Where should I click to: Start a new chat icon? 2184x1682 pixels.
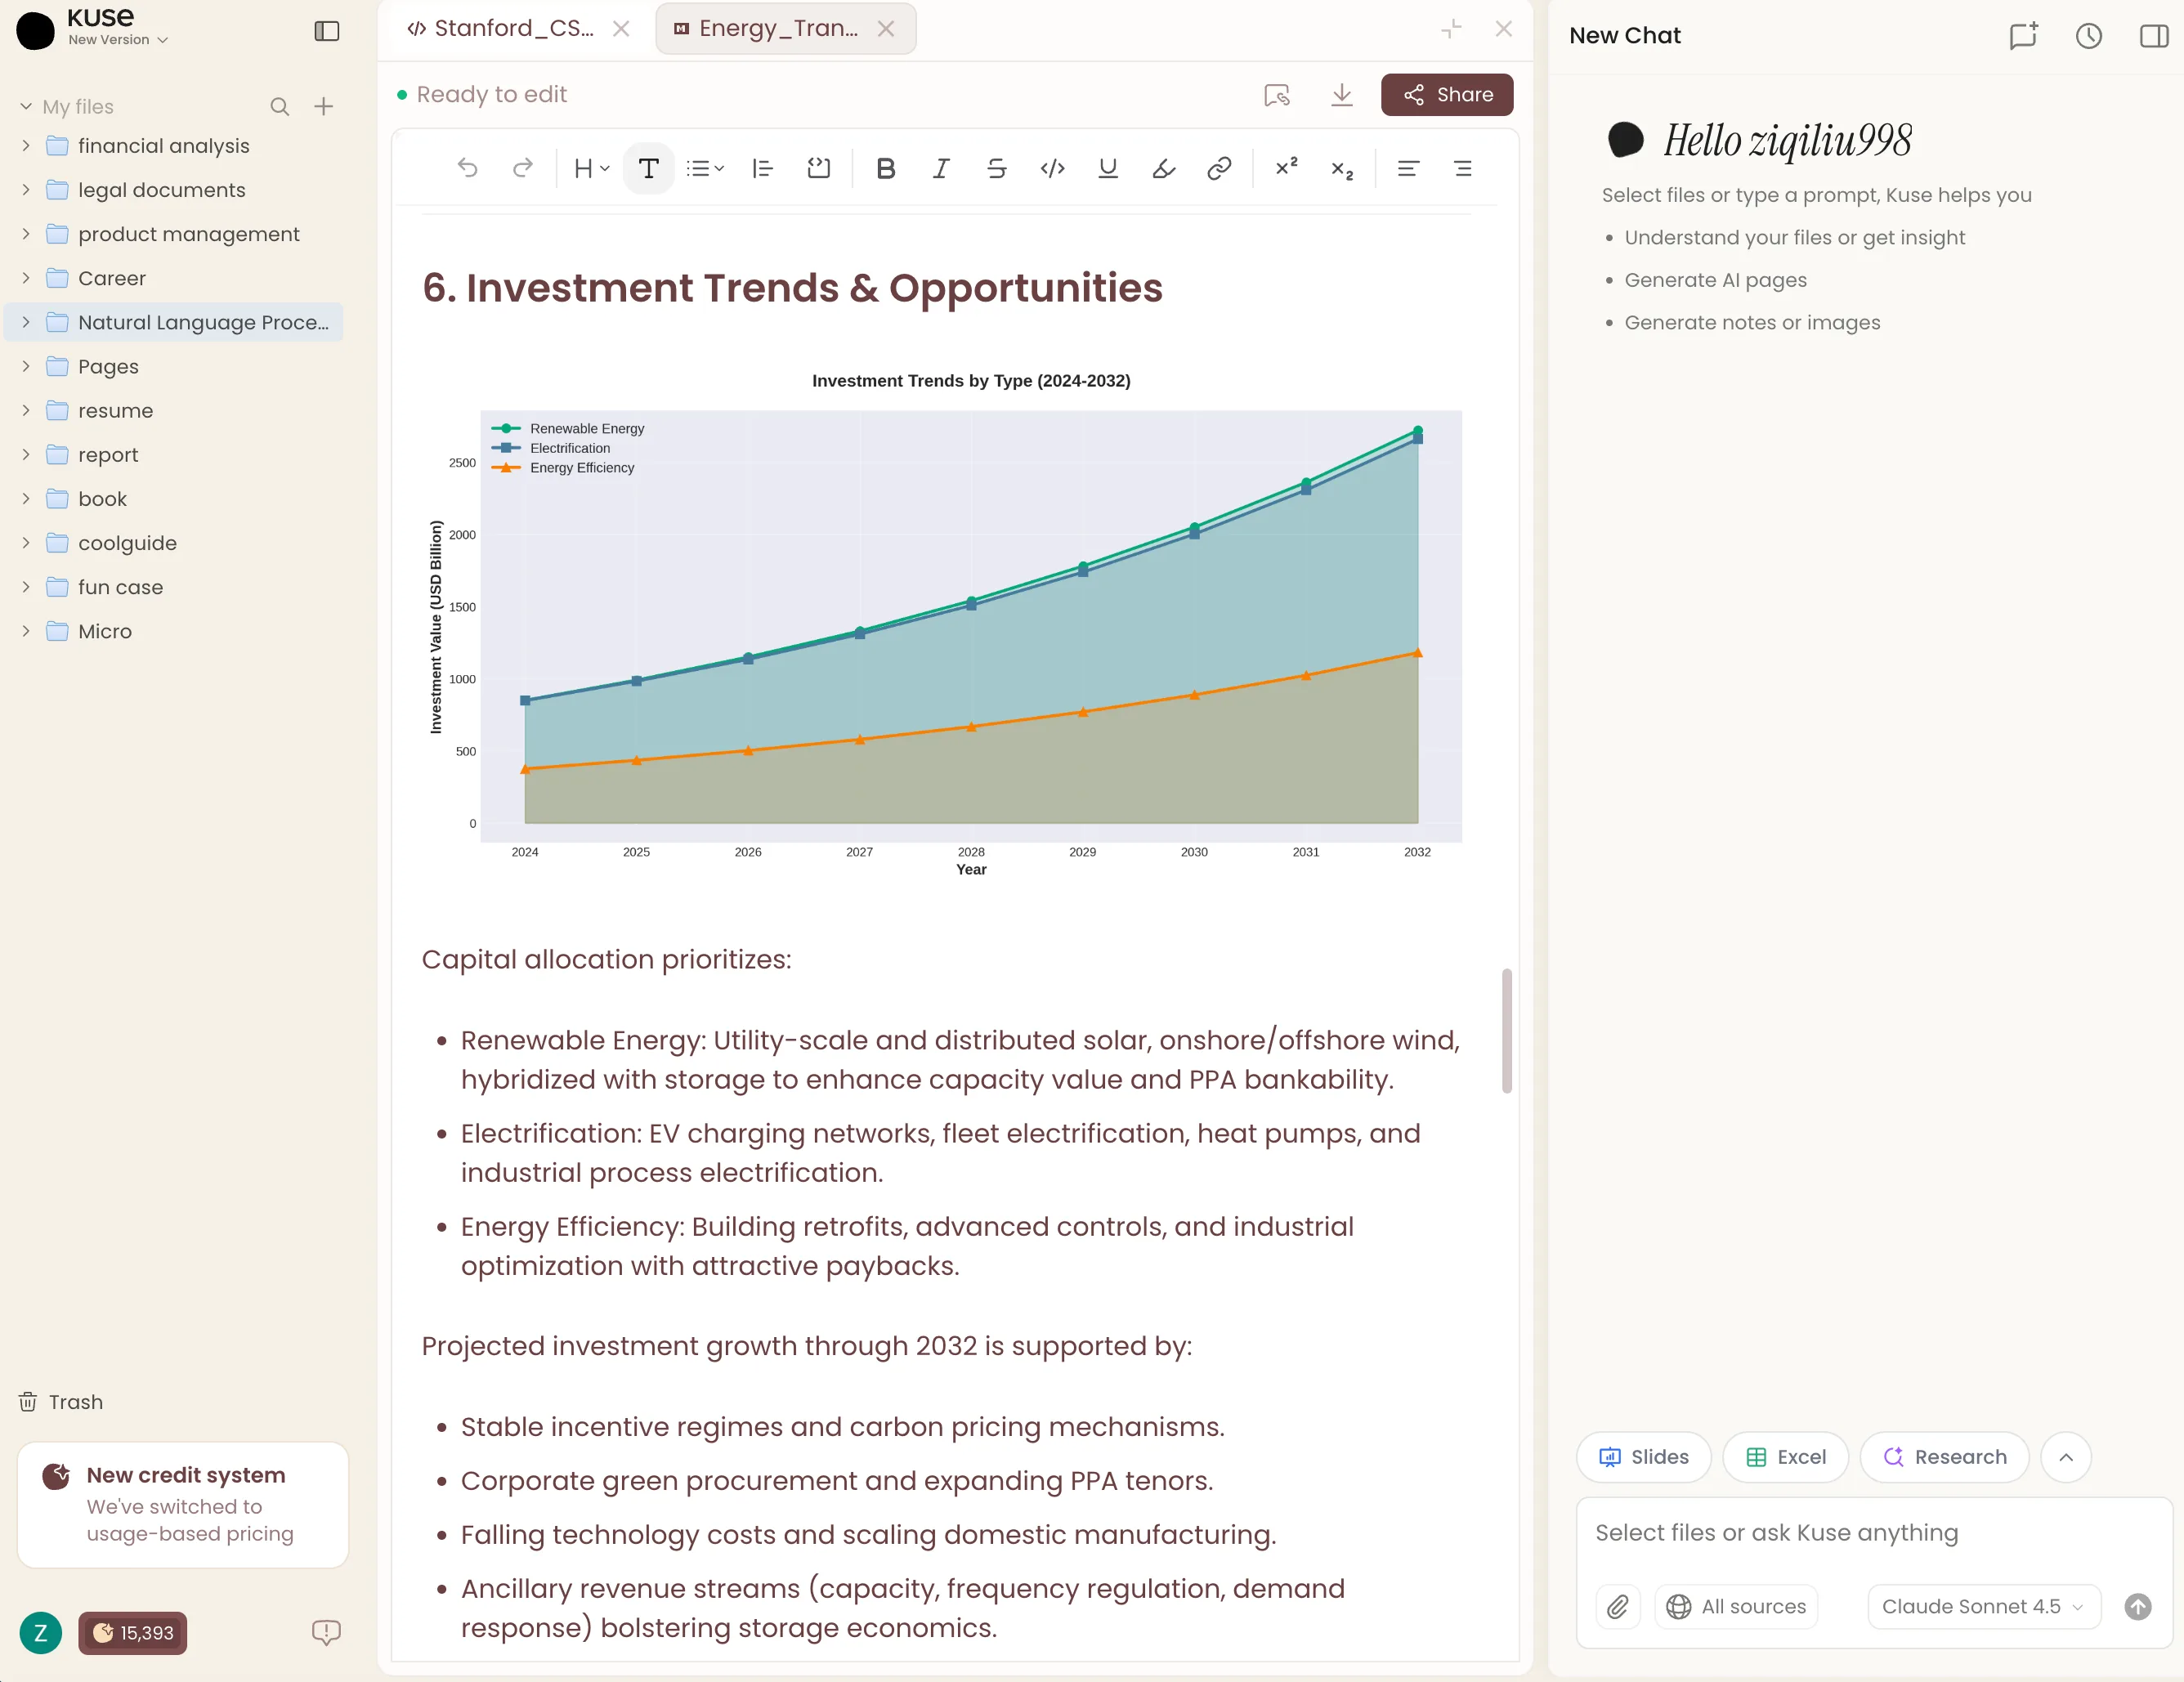tap(2023, 36)
